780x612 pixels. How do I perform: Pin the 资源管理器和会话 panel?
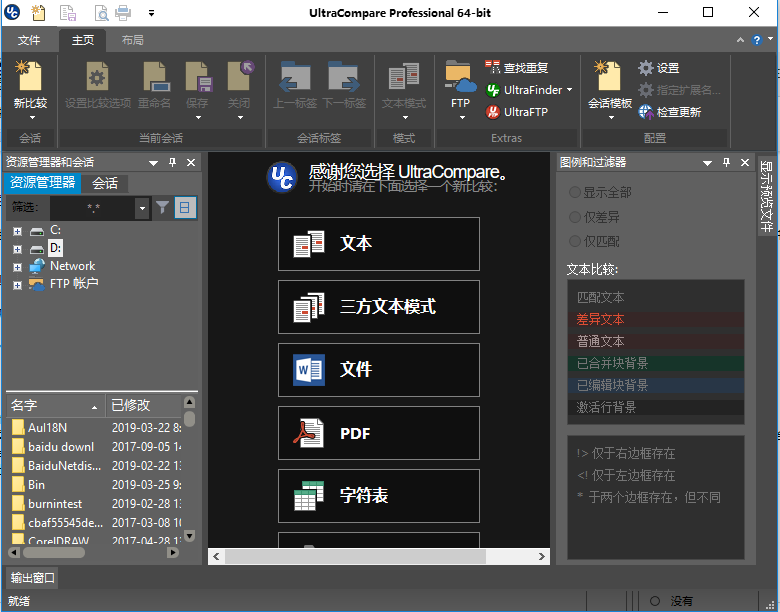[173, 162]
